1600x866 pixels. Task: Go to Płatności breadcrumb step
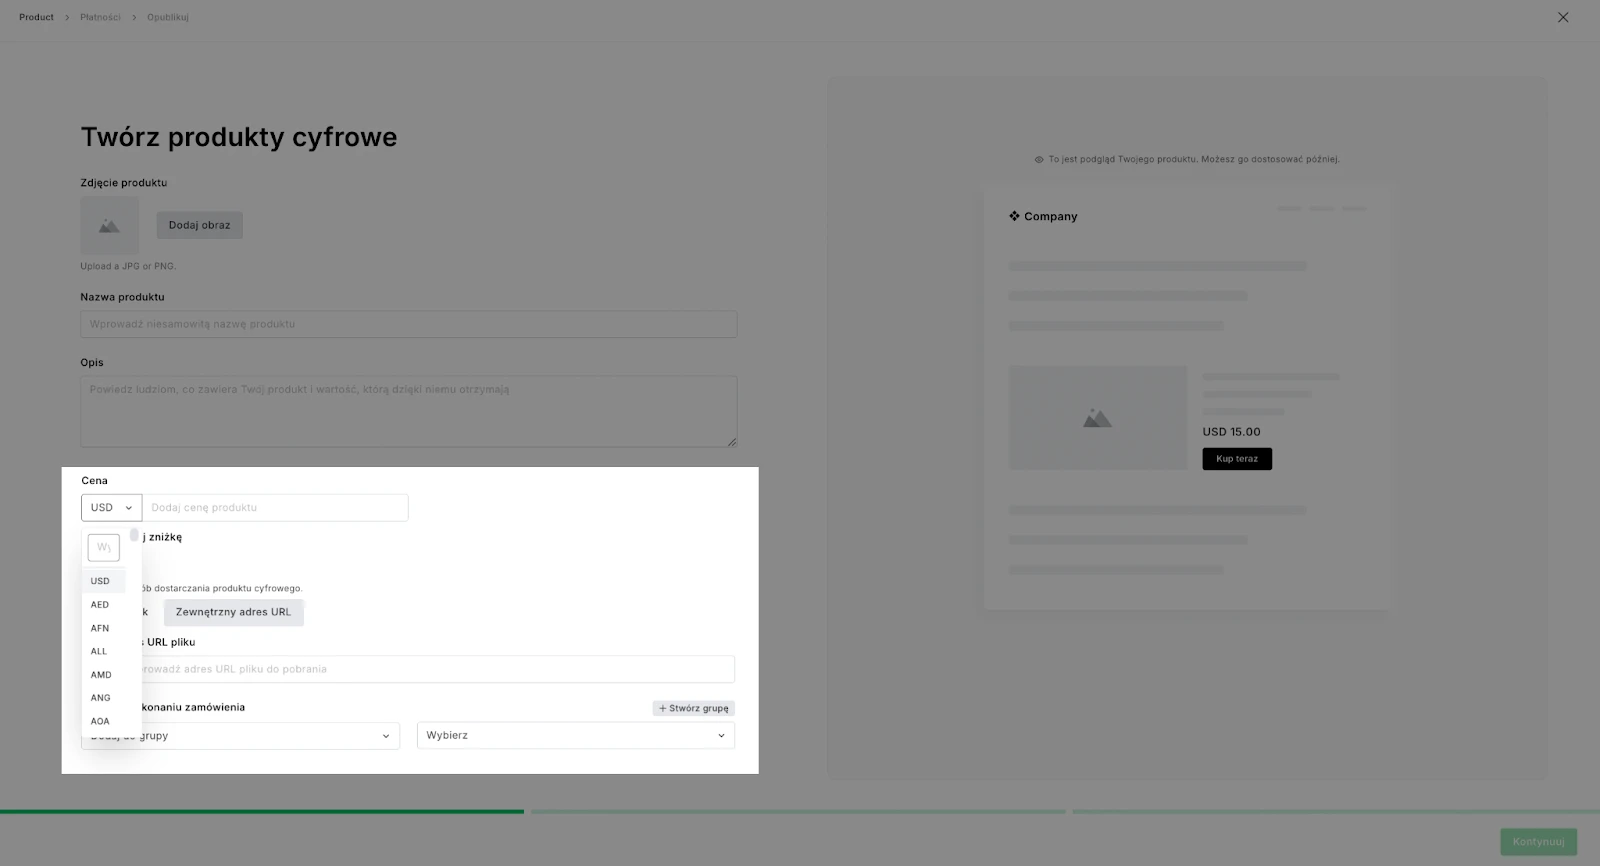(x=100, y=17)
